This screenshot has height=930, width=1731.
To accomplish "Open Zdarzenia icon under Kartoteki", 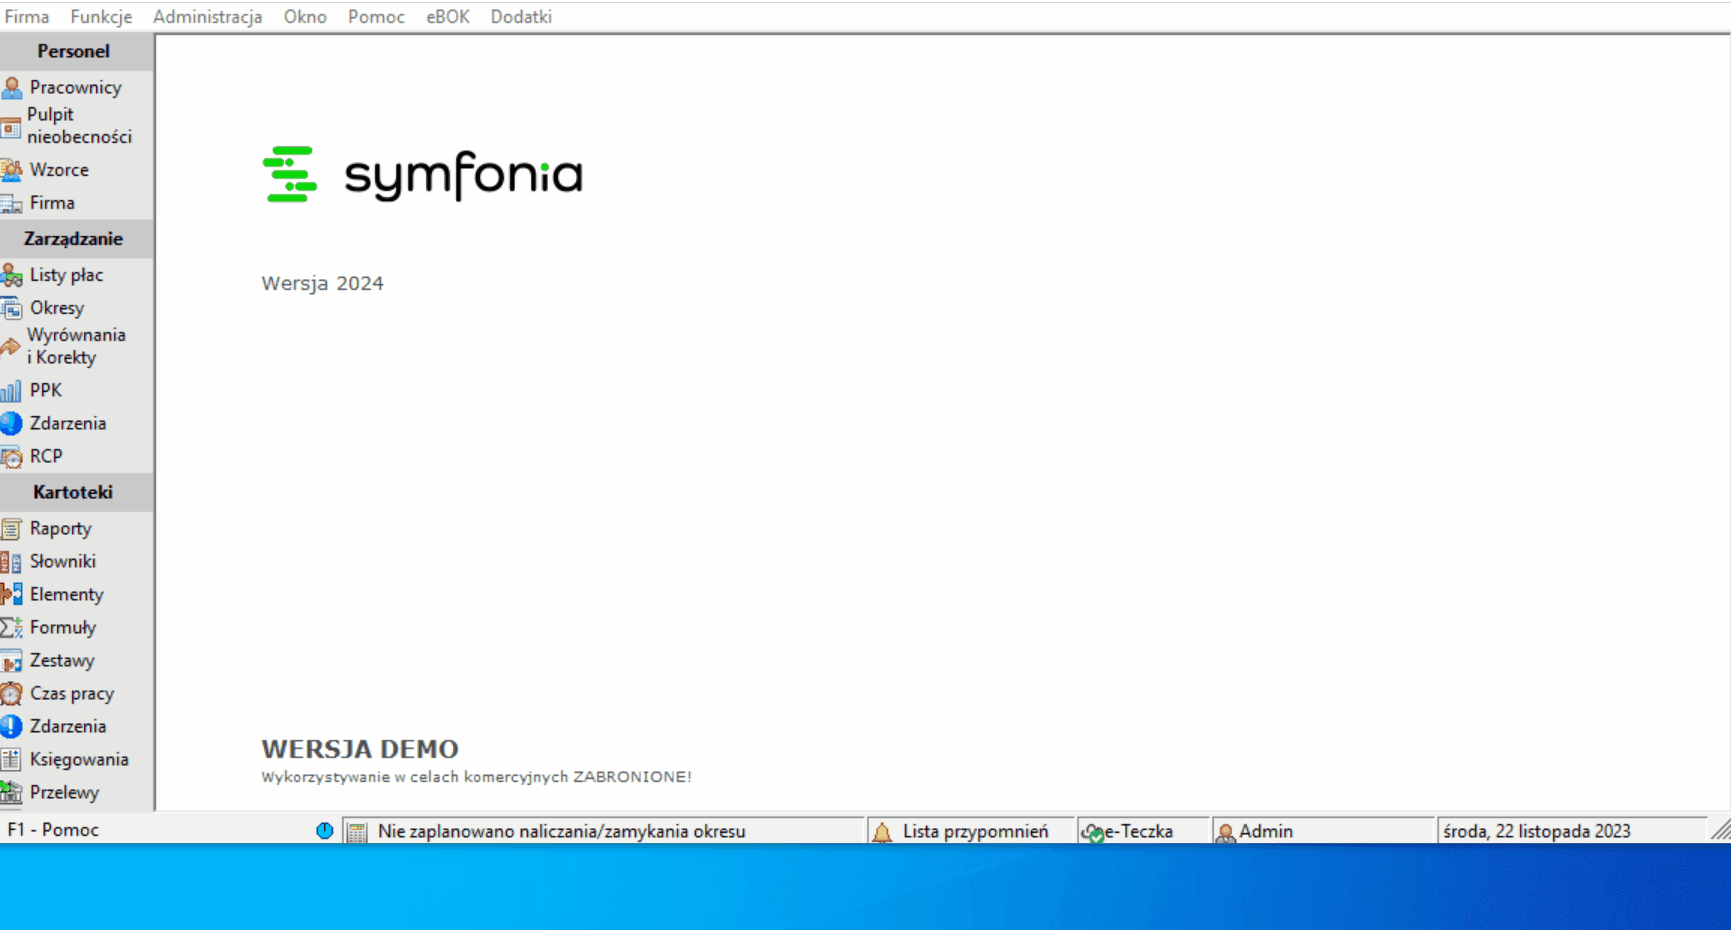I will tap(12, 727).
